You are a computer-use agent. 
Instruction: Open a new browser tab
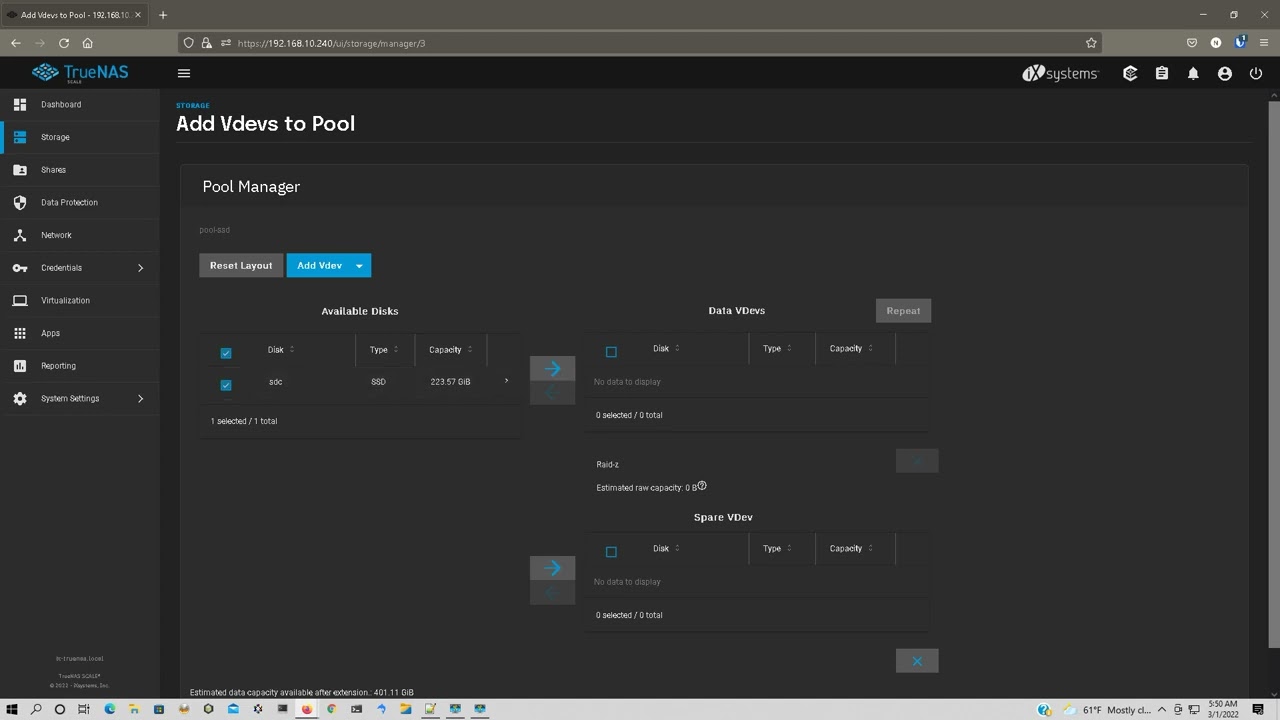coord(163,15)
